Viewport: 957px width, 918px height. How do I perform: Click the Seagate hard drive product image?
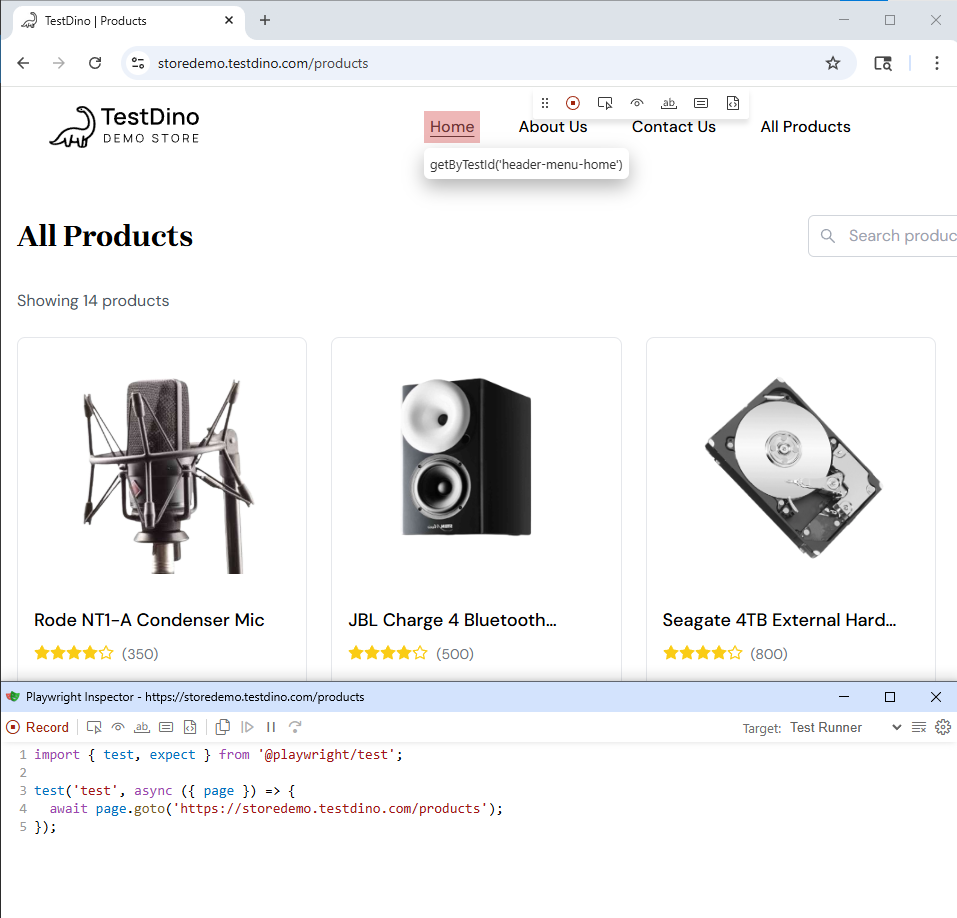(790, 469)
